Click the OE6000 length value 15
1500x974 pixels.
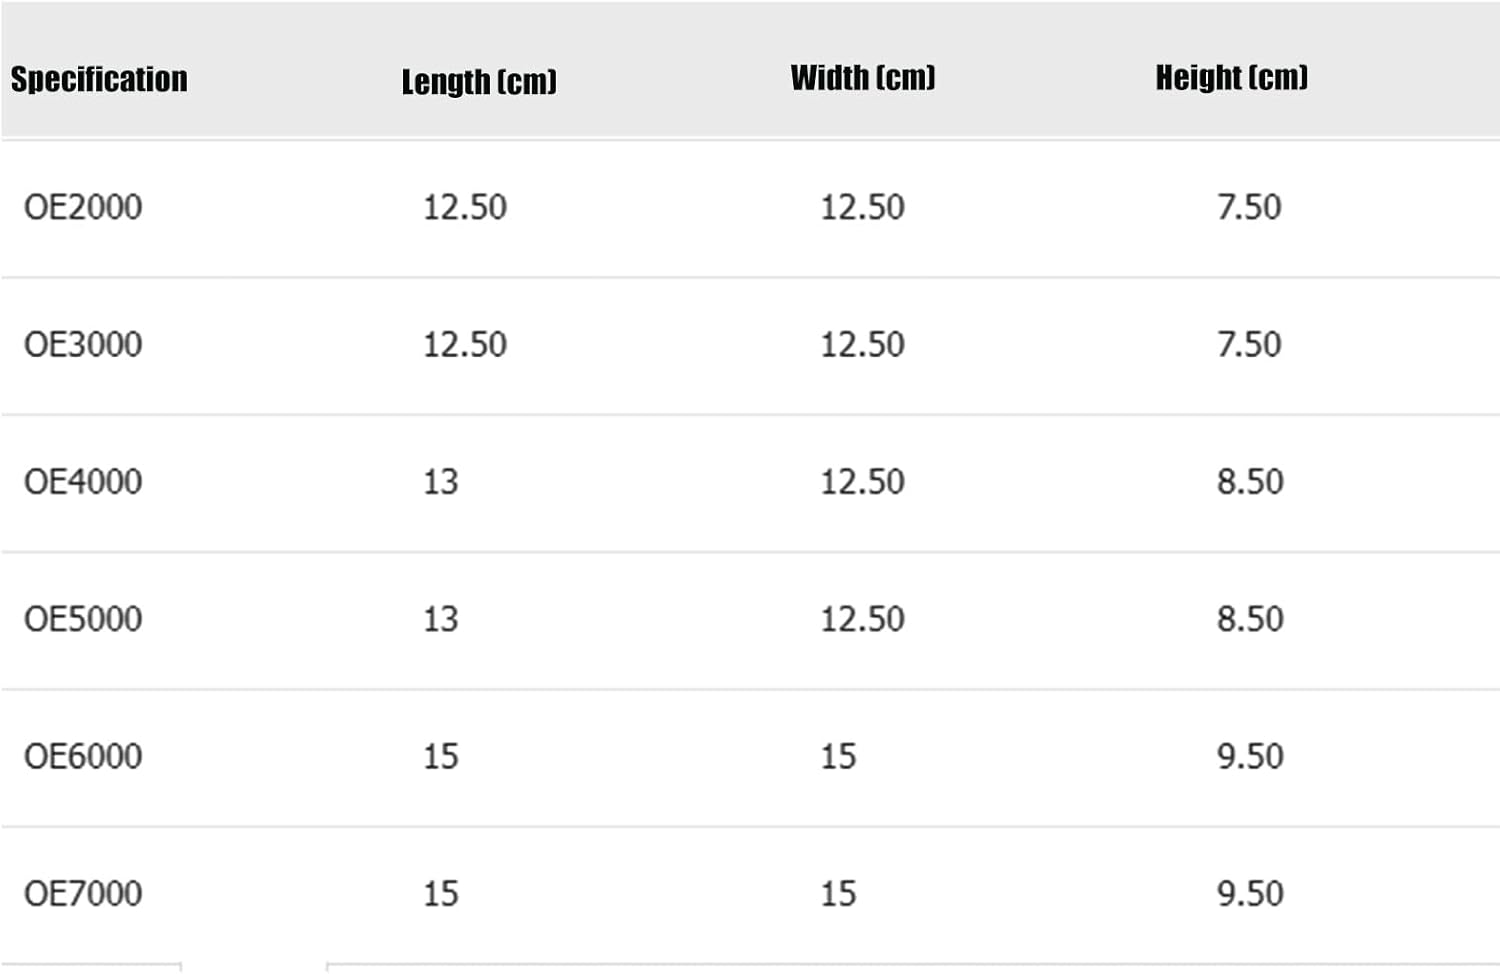pos(441,756)
